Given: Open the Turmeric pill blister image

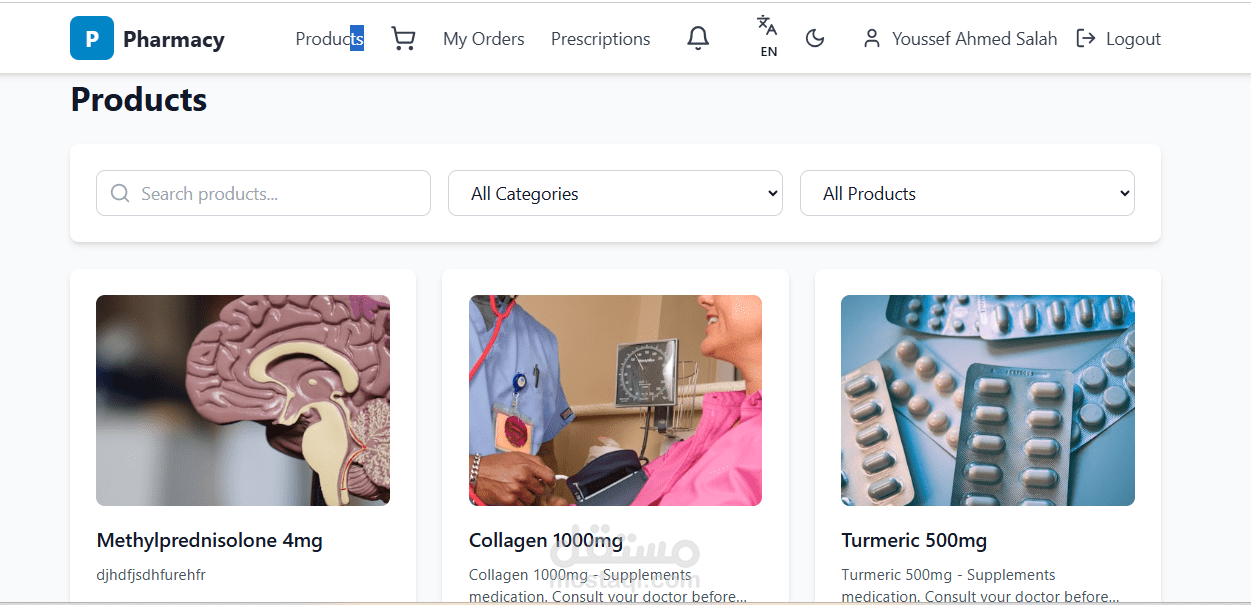Looking at the screenshot, I should pos(988,400).
